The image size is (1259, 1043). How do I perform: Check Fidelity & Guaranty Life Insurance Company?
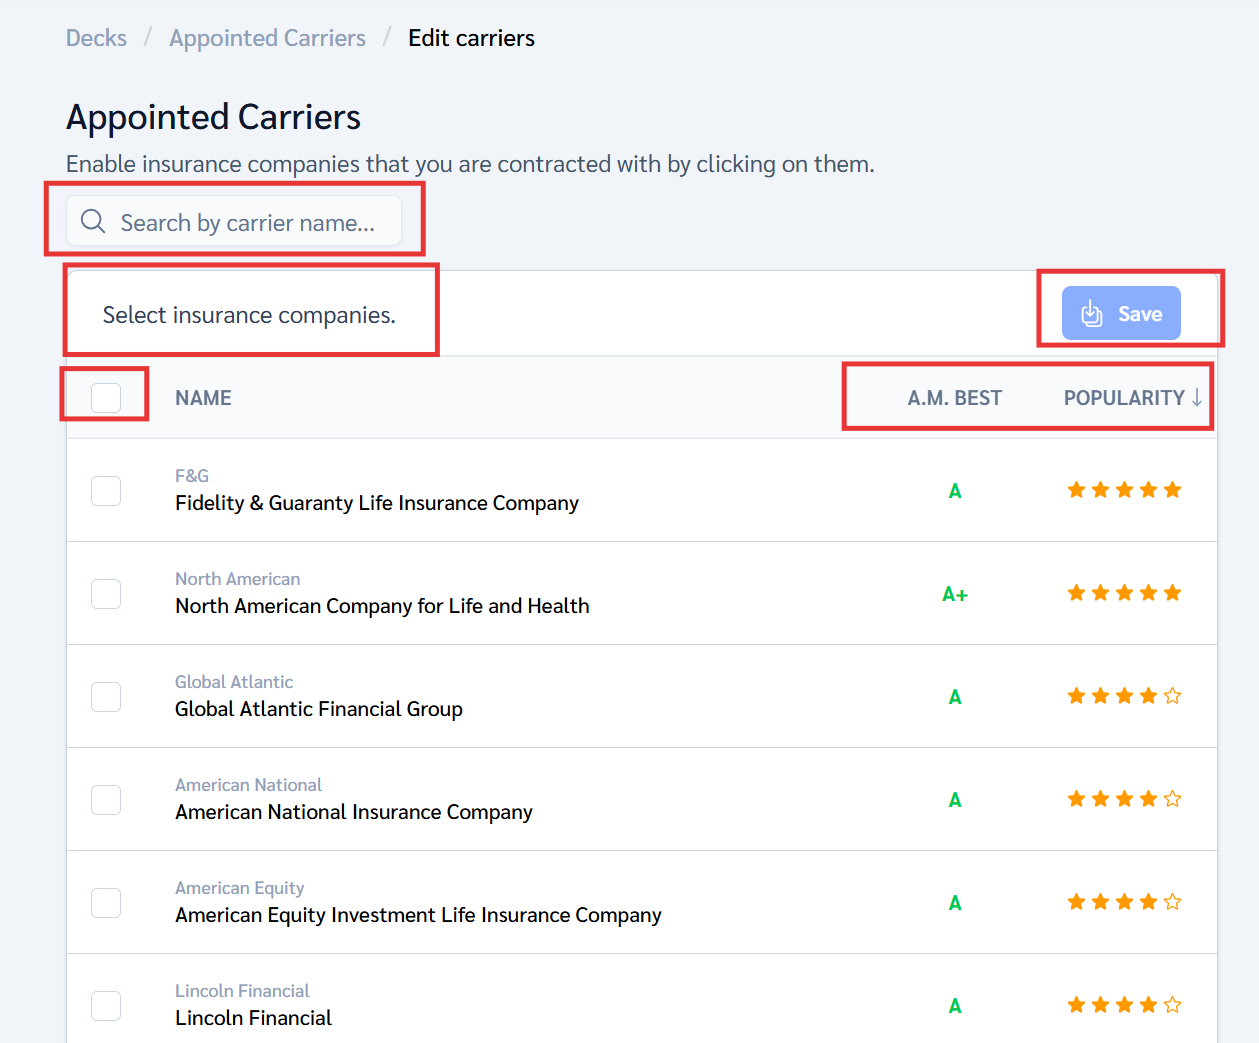(x=106, y=491)
